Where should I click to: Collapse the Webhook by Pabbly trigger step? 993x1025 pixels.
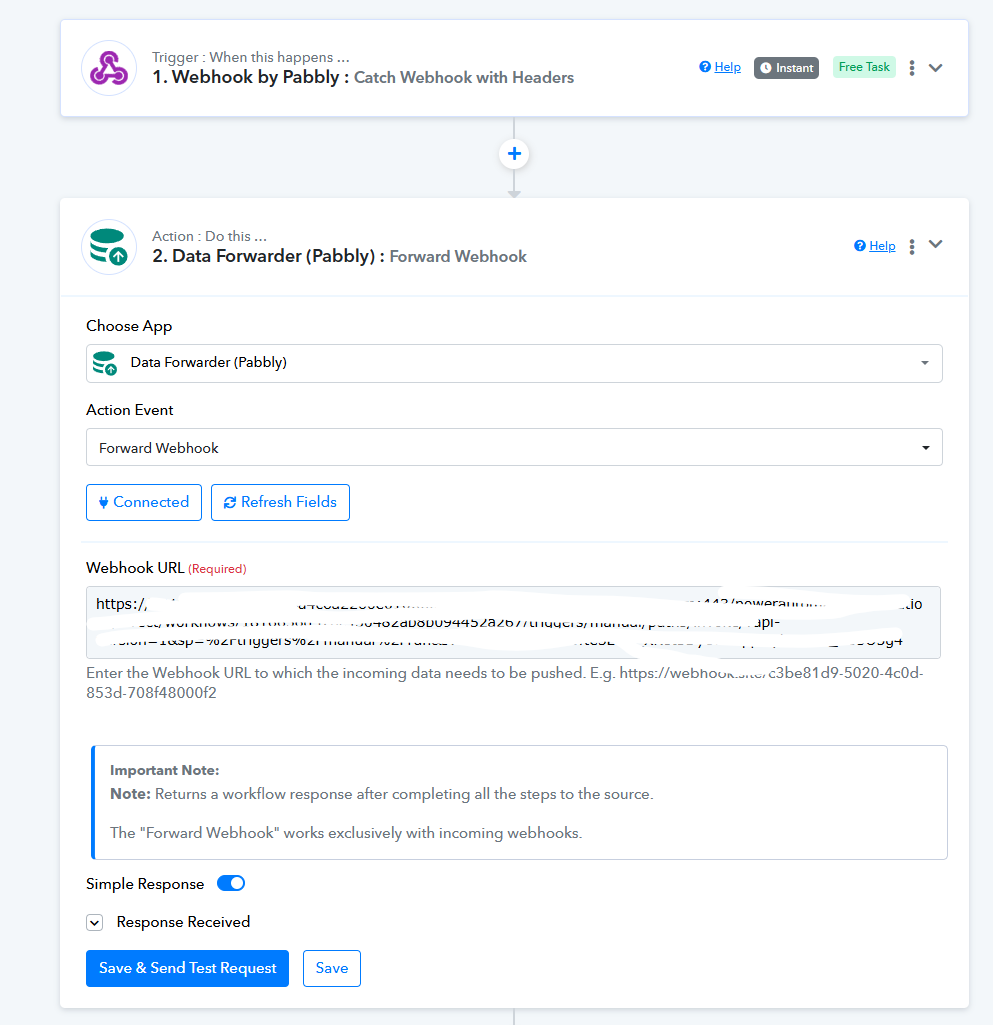click(936, 68)
